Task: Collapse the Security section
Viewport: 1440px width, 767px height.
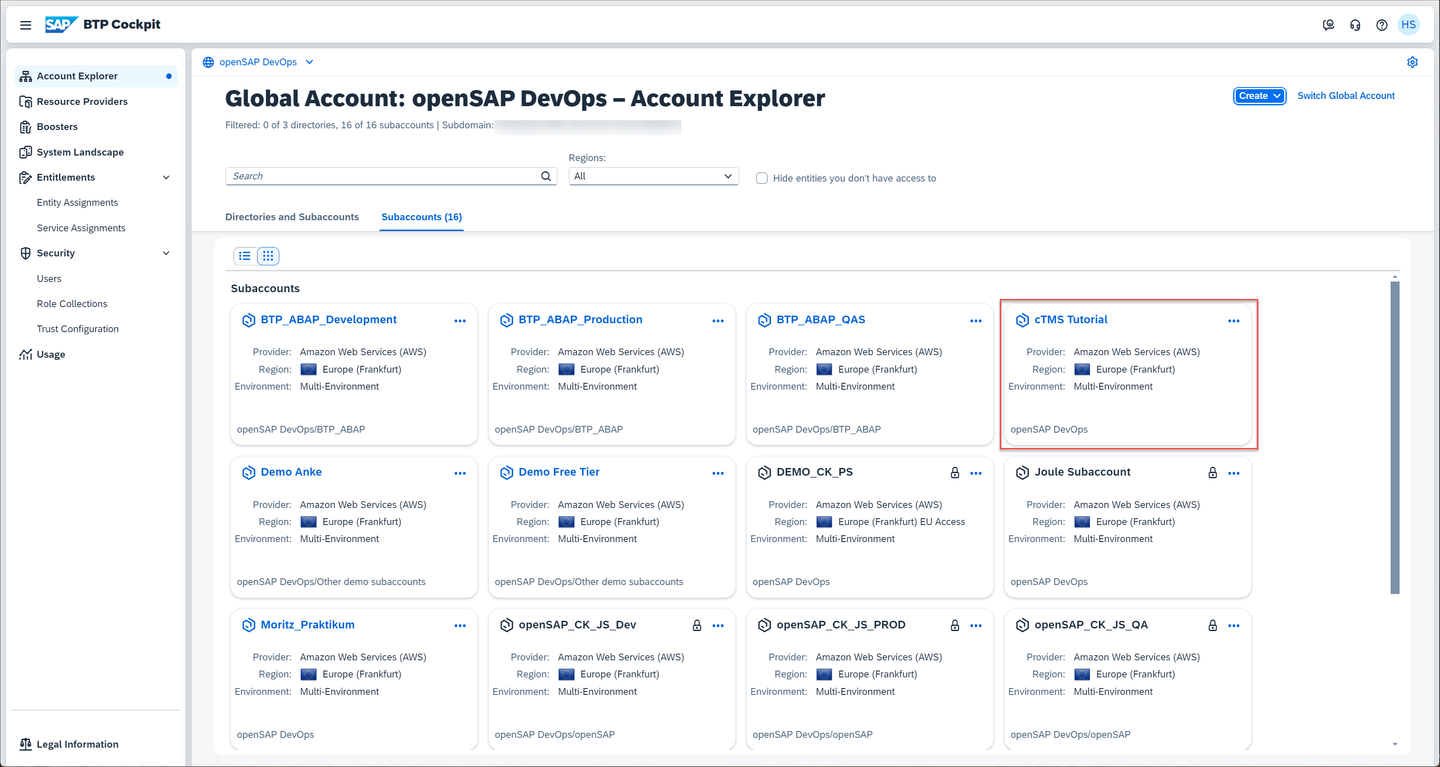Action: click(x=166, y=254)
